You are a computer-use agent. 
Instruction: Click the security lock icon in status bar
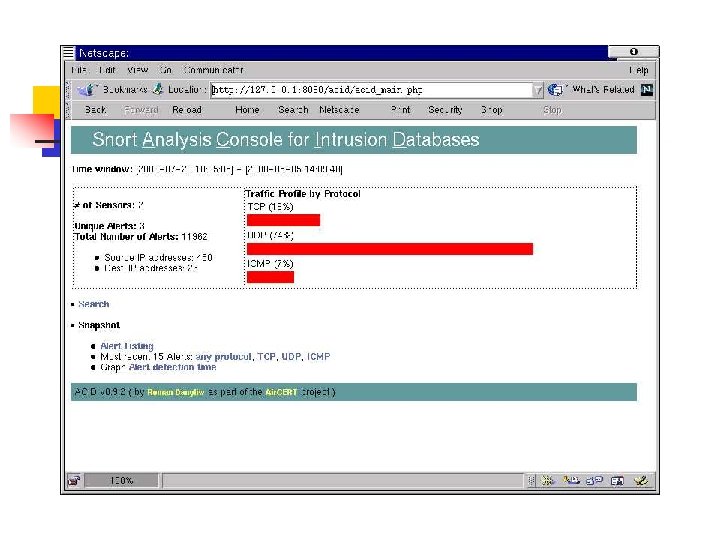74,481
